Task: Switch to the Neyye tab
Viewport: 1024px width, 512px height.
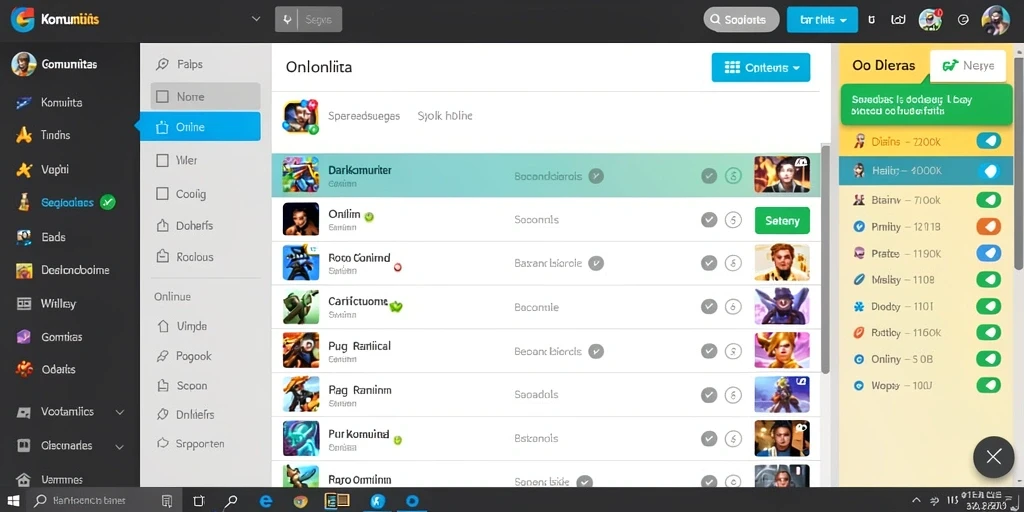Action: tap(968, 65)
